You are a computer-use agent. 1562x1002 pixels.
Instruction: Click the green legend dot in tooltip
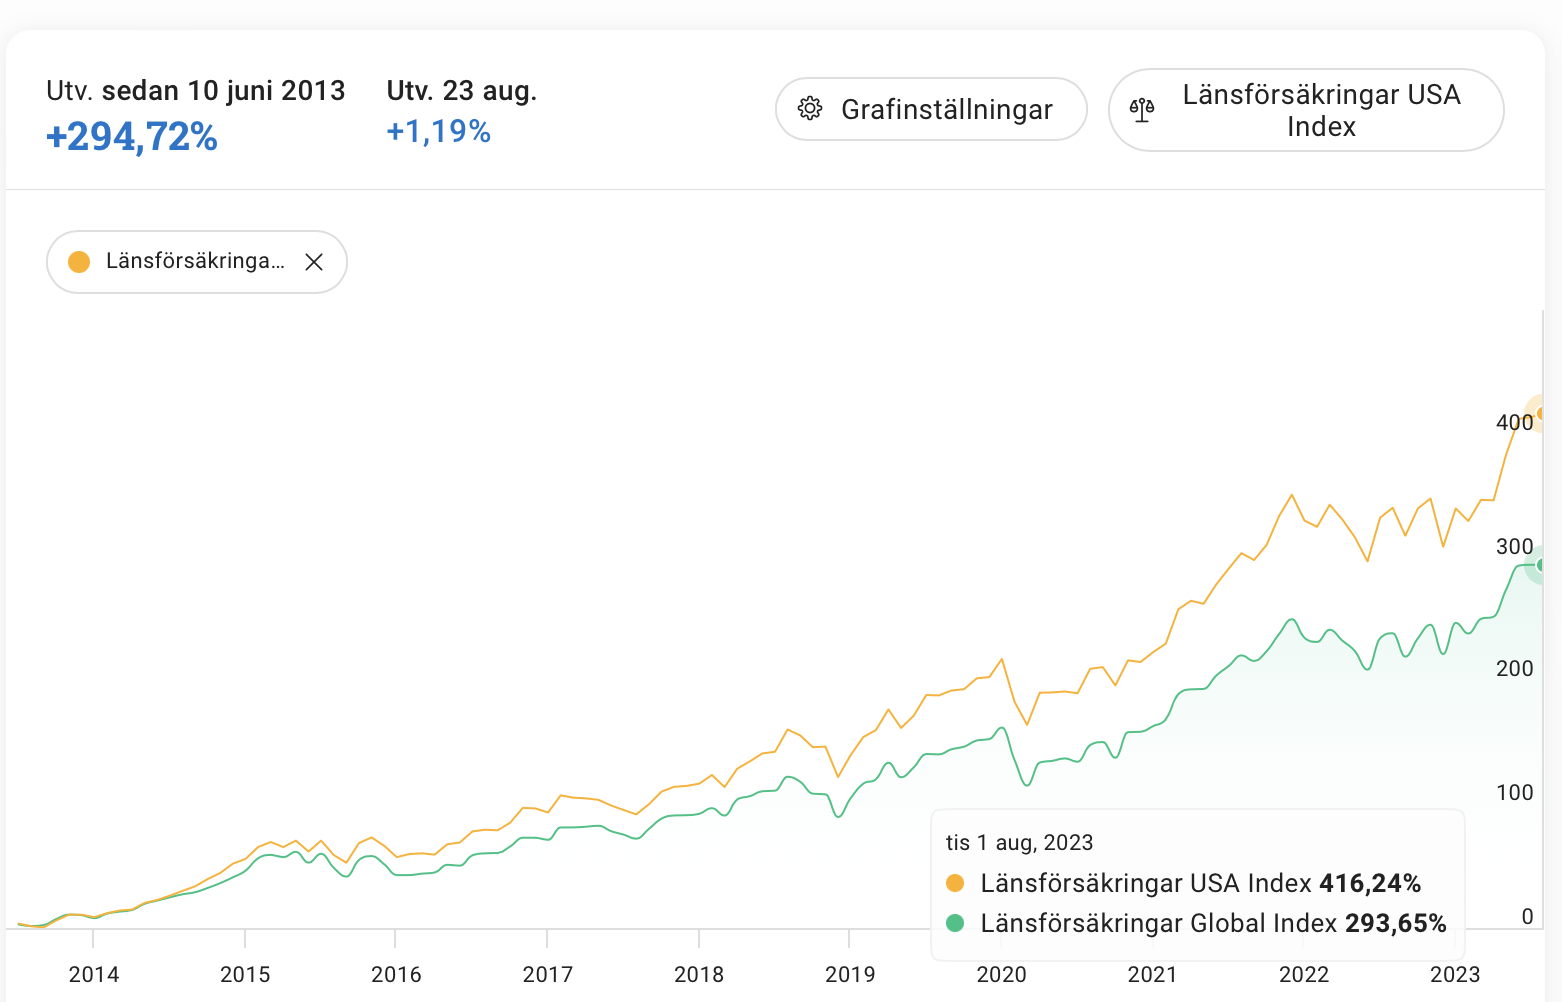pyautogui.click(x=955, y=923)
